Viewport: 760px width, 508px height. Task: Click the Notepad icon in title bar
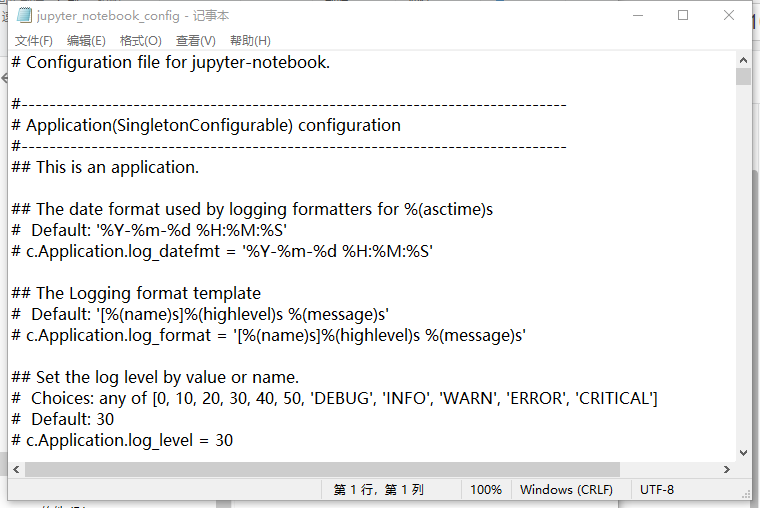pyautogui.click(x=24, y=16)
